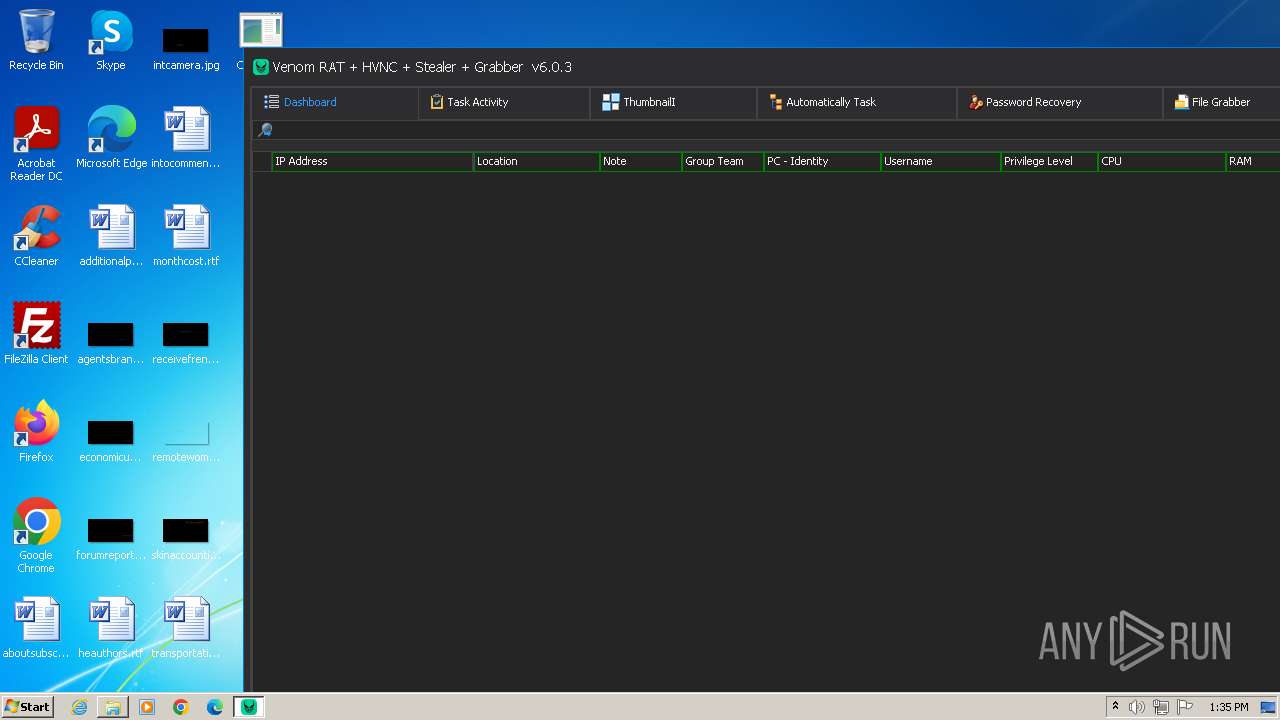Open media player from taskbar
The image size is (1280, 720).
(x=147, y=707)
